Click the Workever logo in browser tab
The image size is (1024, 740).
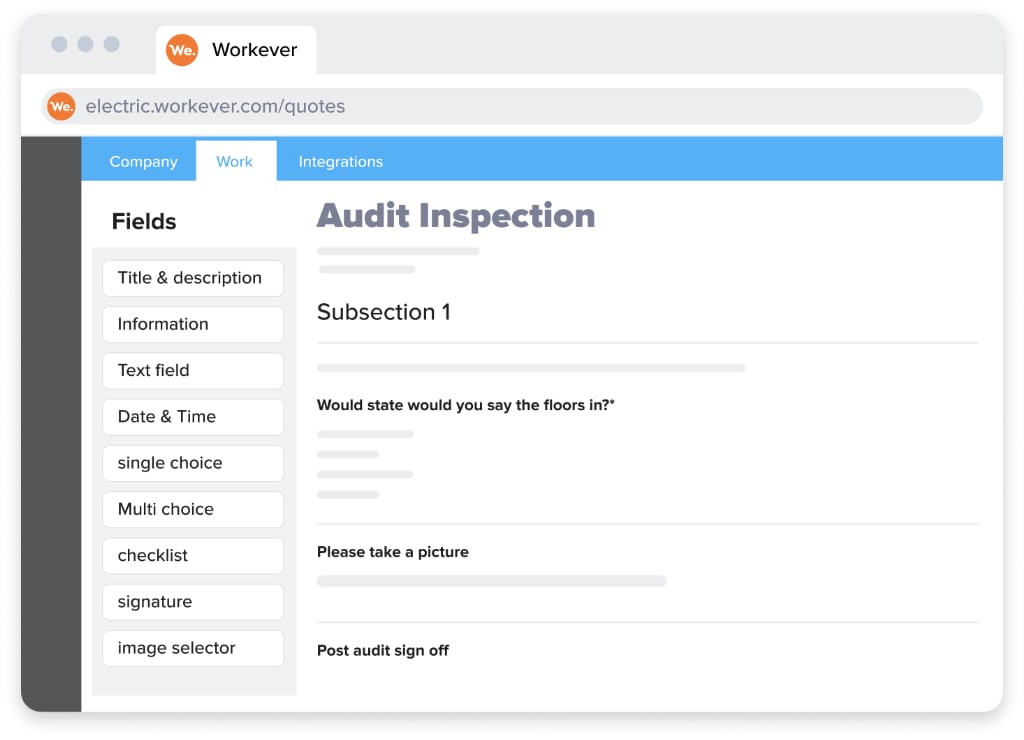coord(182,50)
